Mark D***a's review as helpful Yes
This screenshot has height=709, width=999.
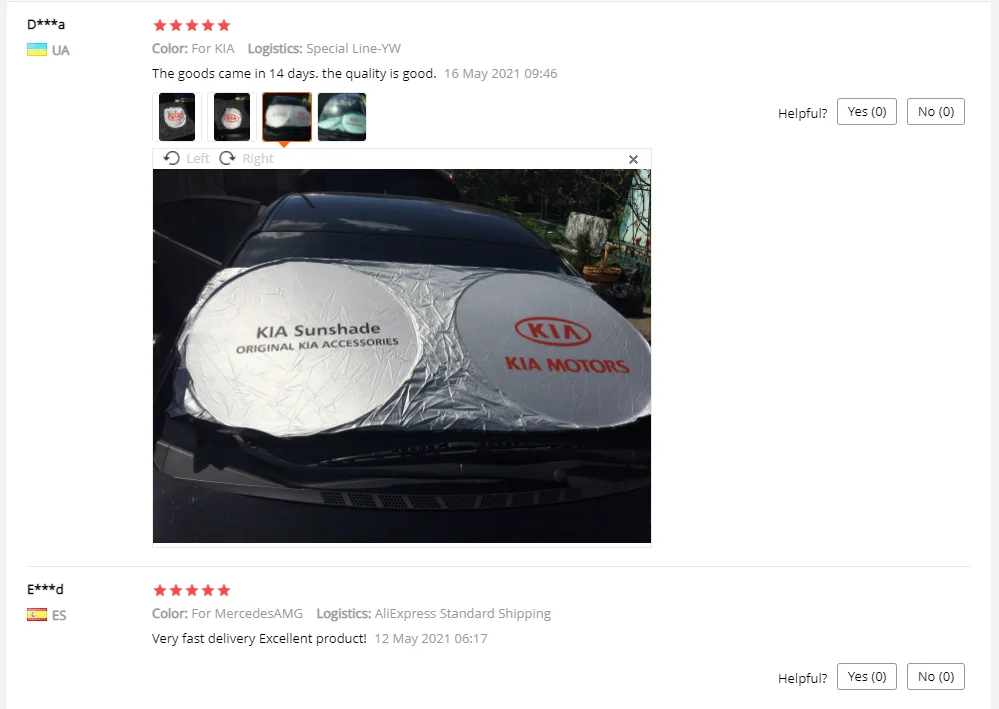pyautogui.click(x=866, y=111)
